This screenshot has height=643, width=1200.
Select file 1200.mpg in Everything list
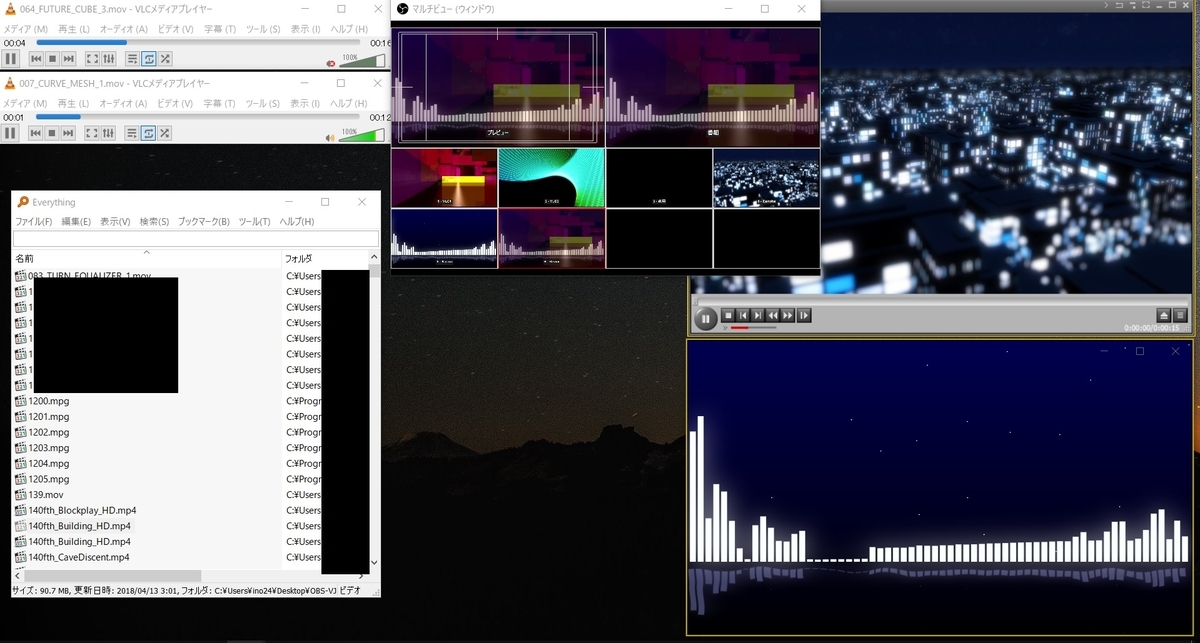click(49, 401)
